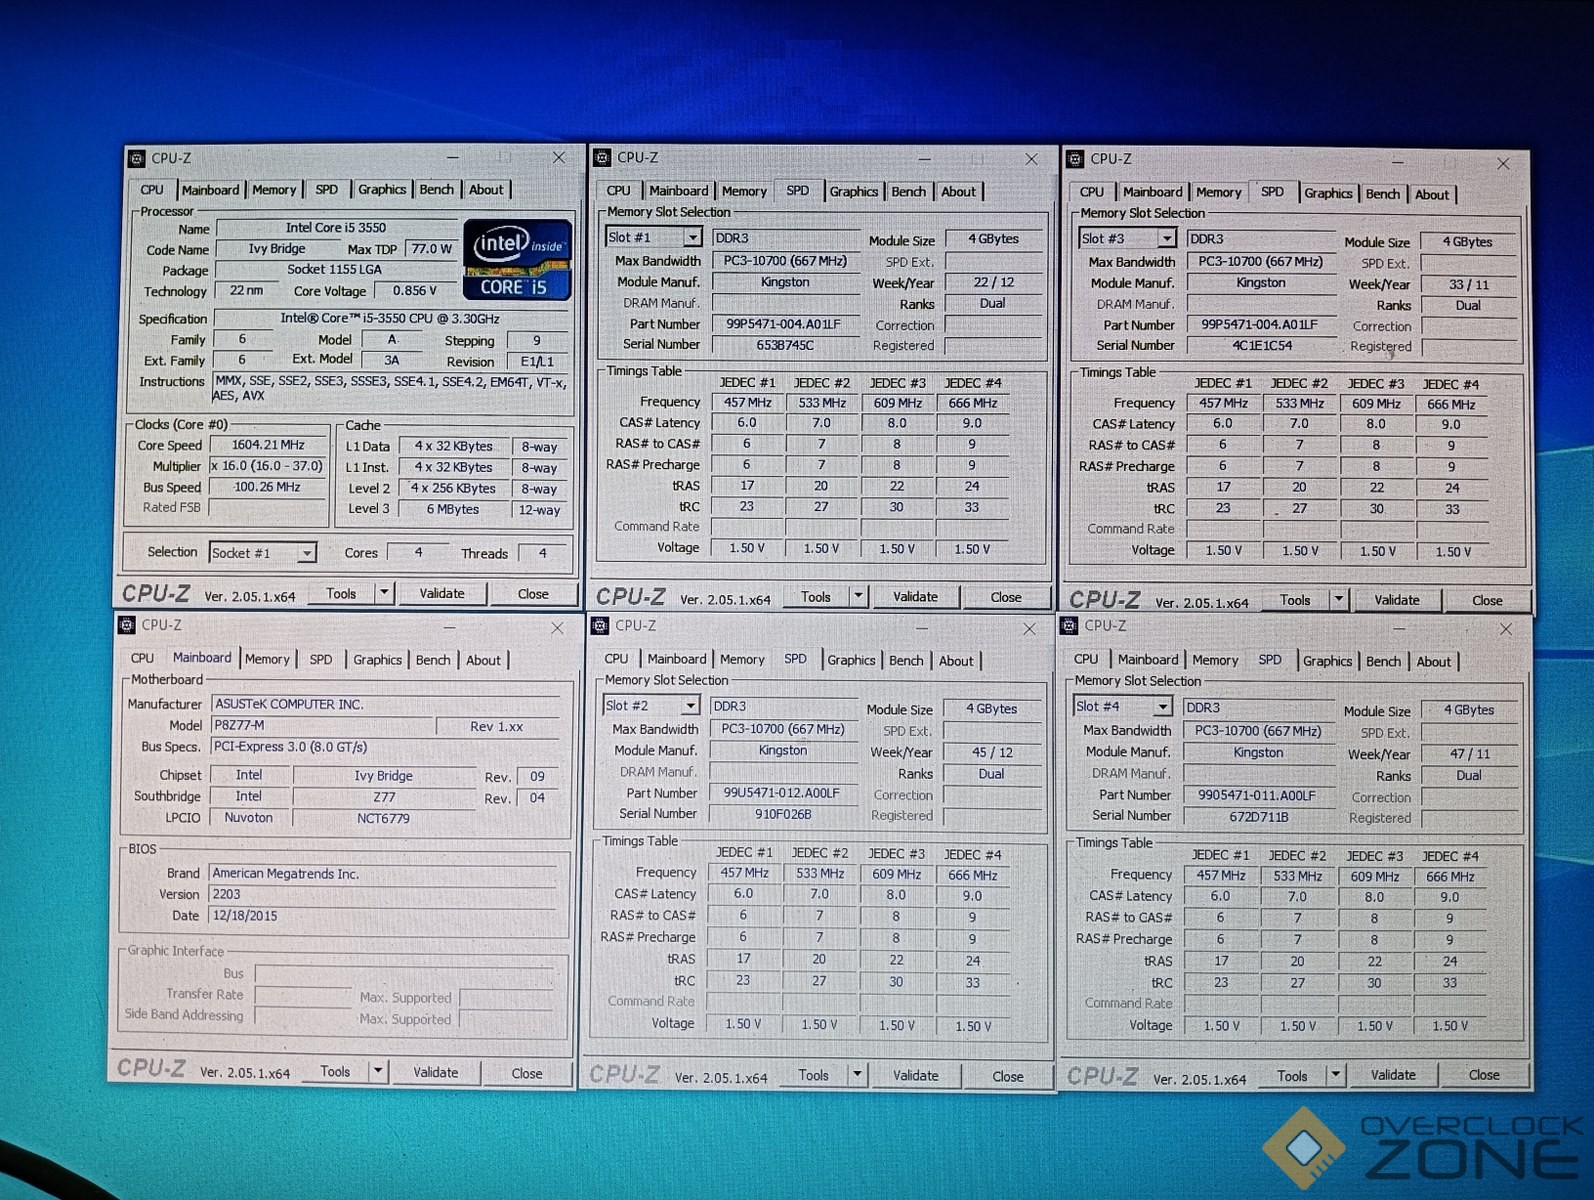Click Close button in the Slot #4 window

click(1484, 1075)
